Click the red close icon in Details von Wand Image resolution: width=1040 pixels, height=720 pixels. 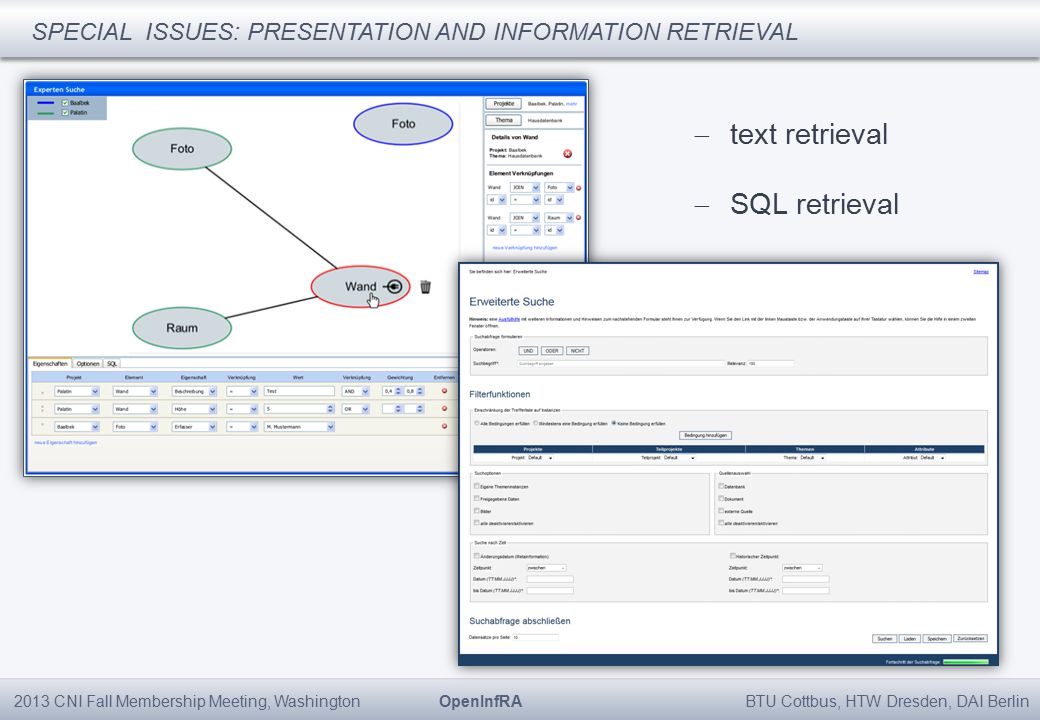point(568,154)
